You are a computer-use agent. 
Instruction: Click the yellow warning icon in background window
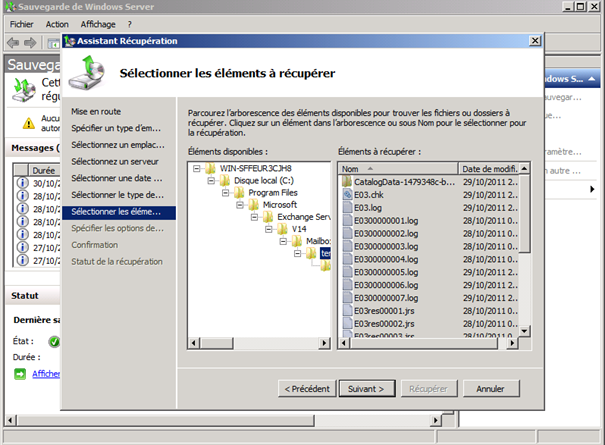29,123
